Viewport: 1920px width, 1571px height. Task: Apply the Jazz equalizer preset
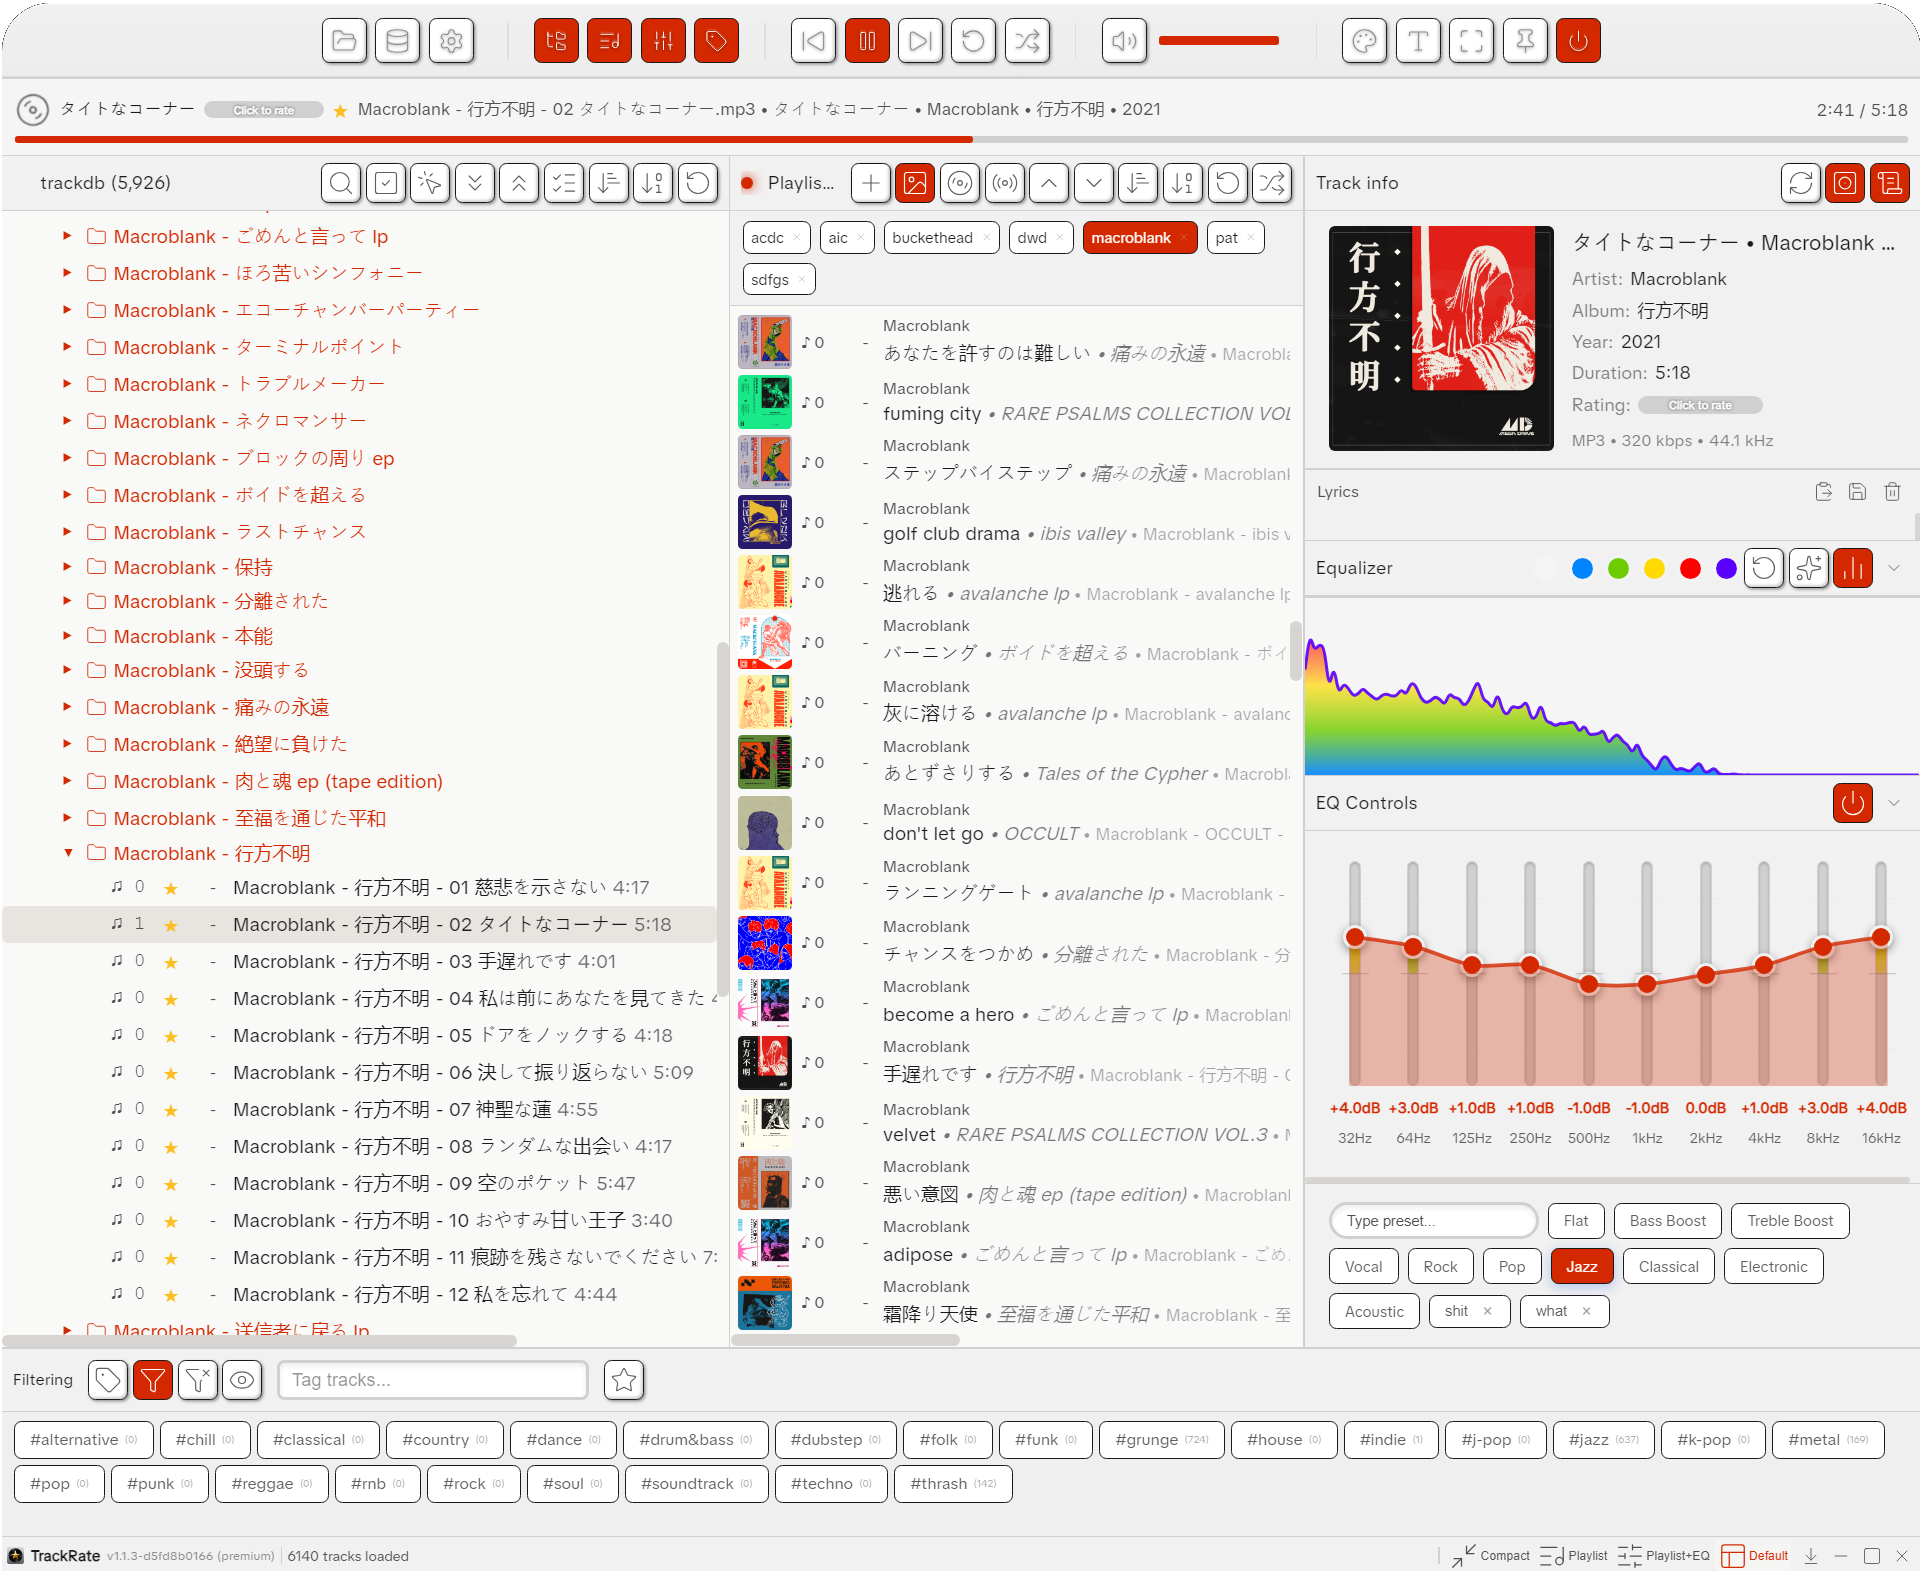point(1581,1265)
